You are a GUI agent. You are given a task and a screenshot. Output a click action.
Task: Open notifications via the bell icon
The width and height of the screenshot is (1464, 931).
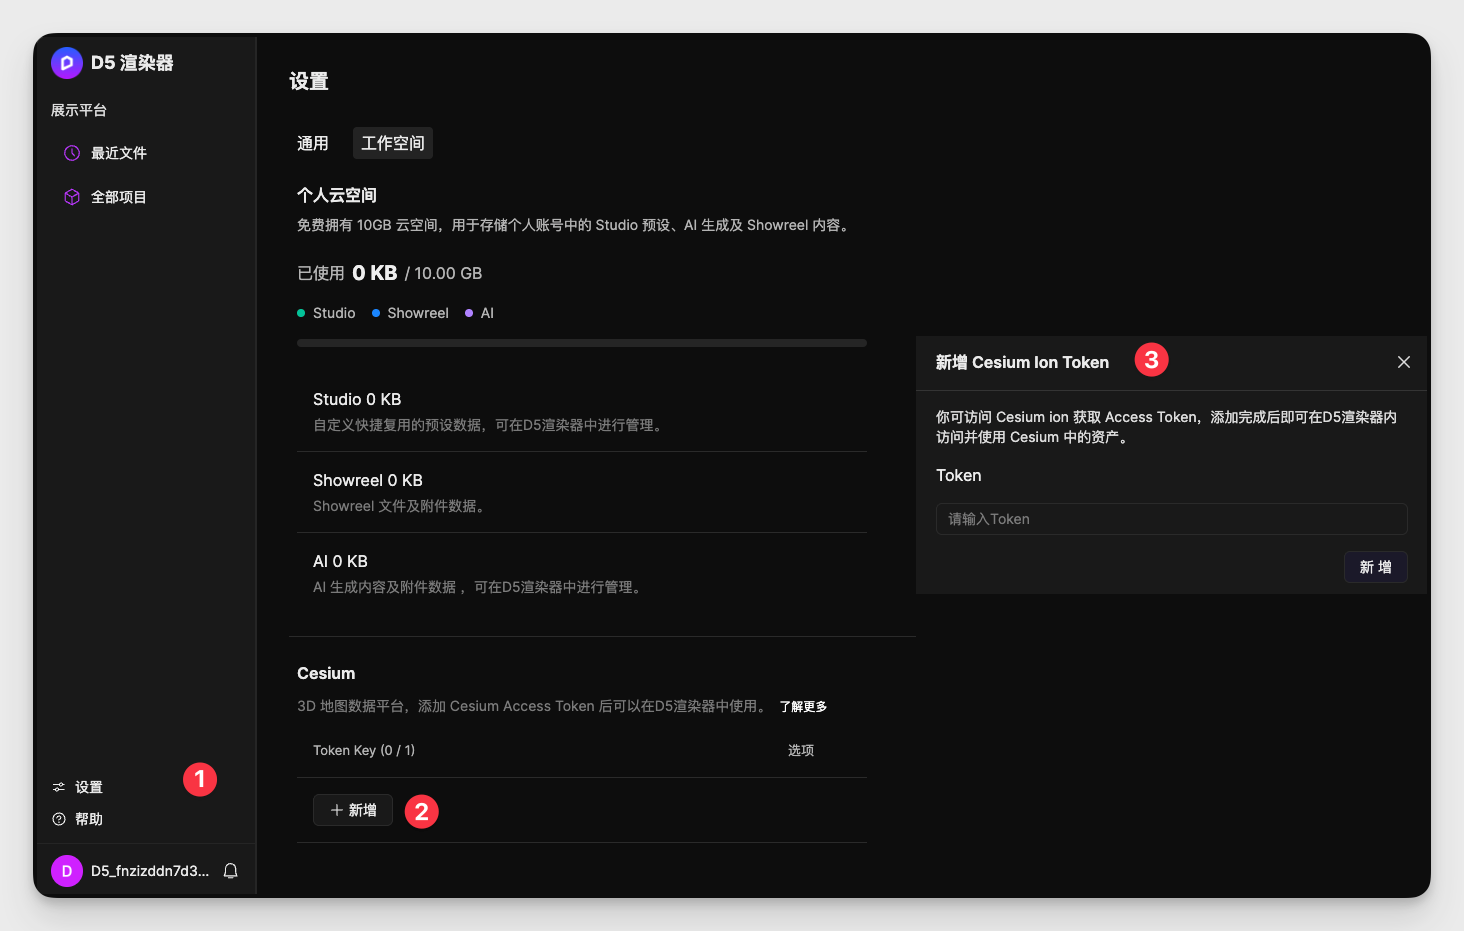(231, 871)
